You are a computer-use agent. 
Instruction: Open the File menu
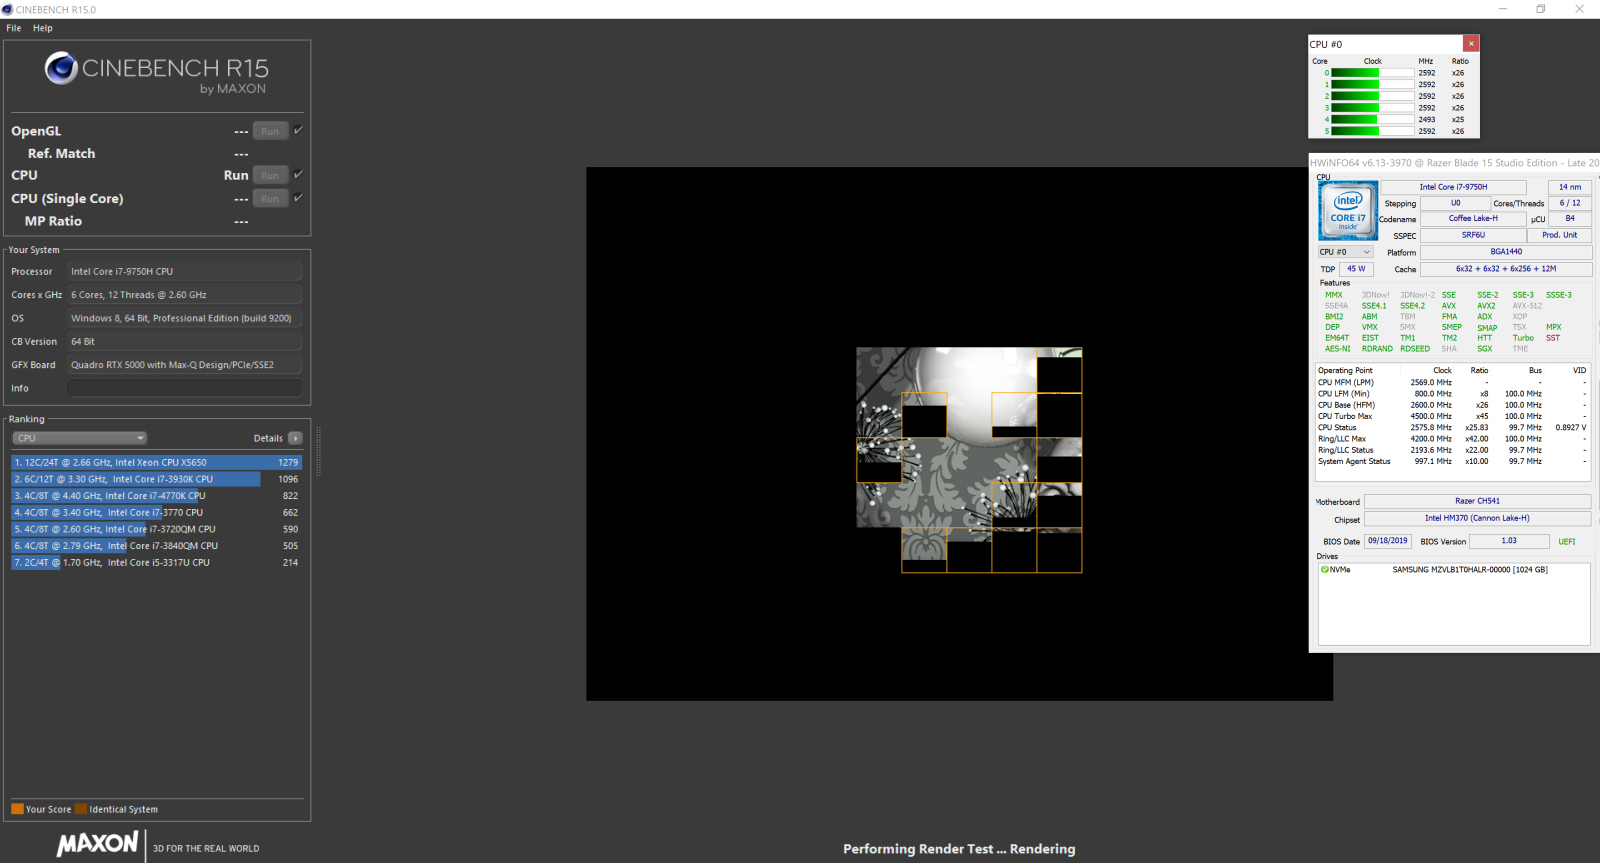(14, 28)
